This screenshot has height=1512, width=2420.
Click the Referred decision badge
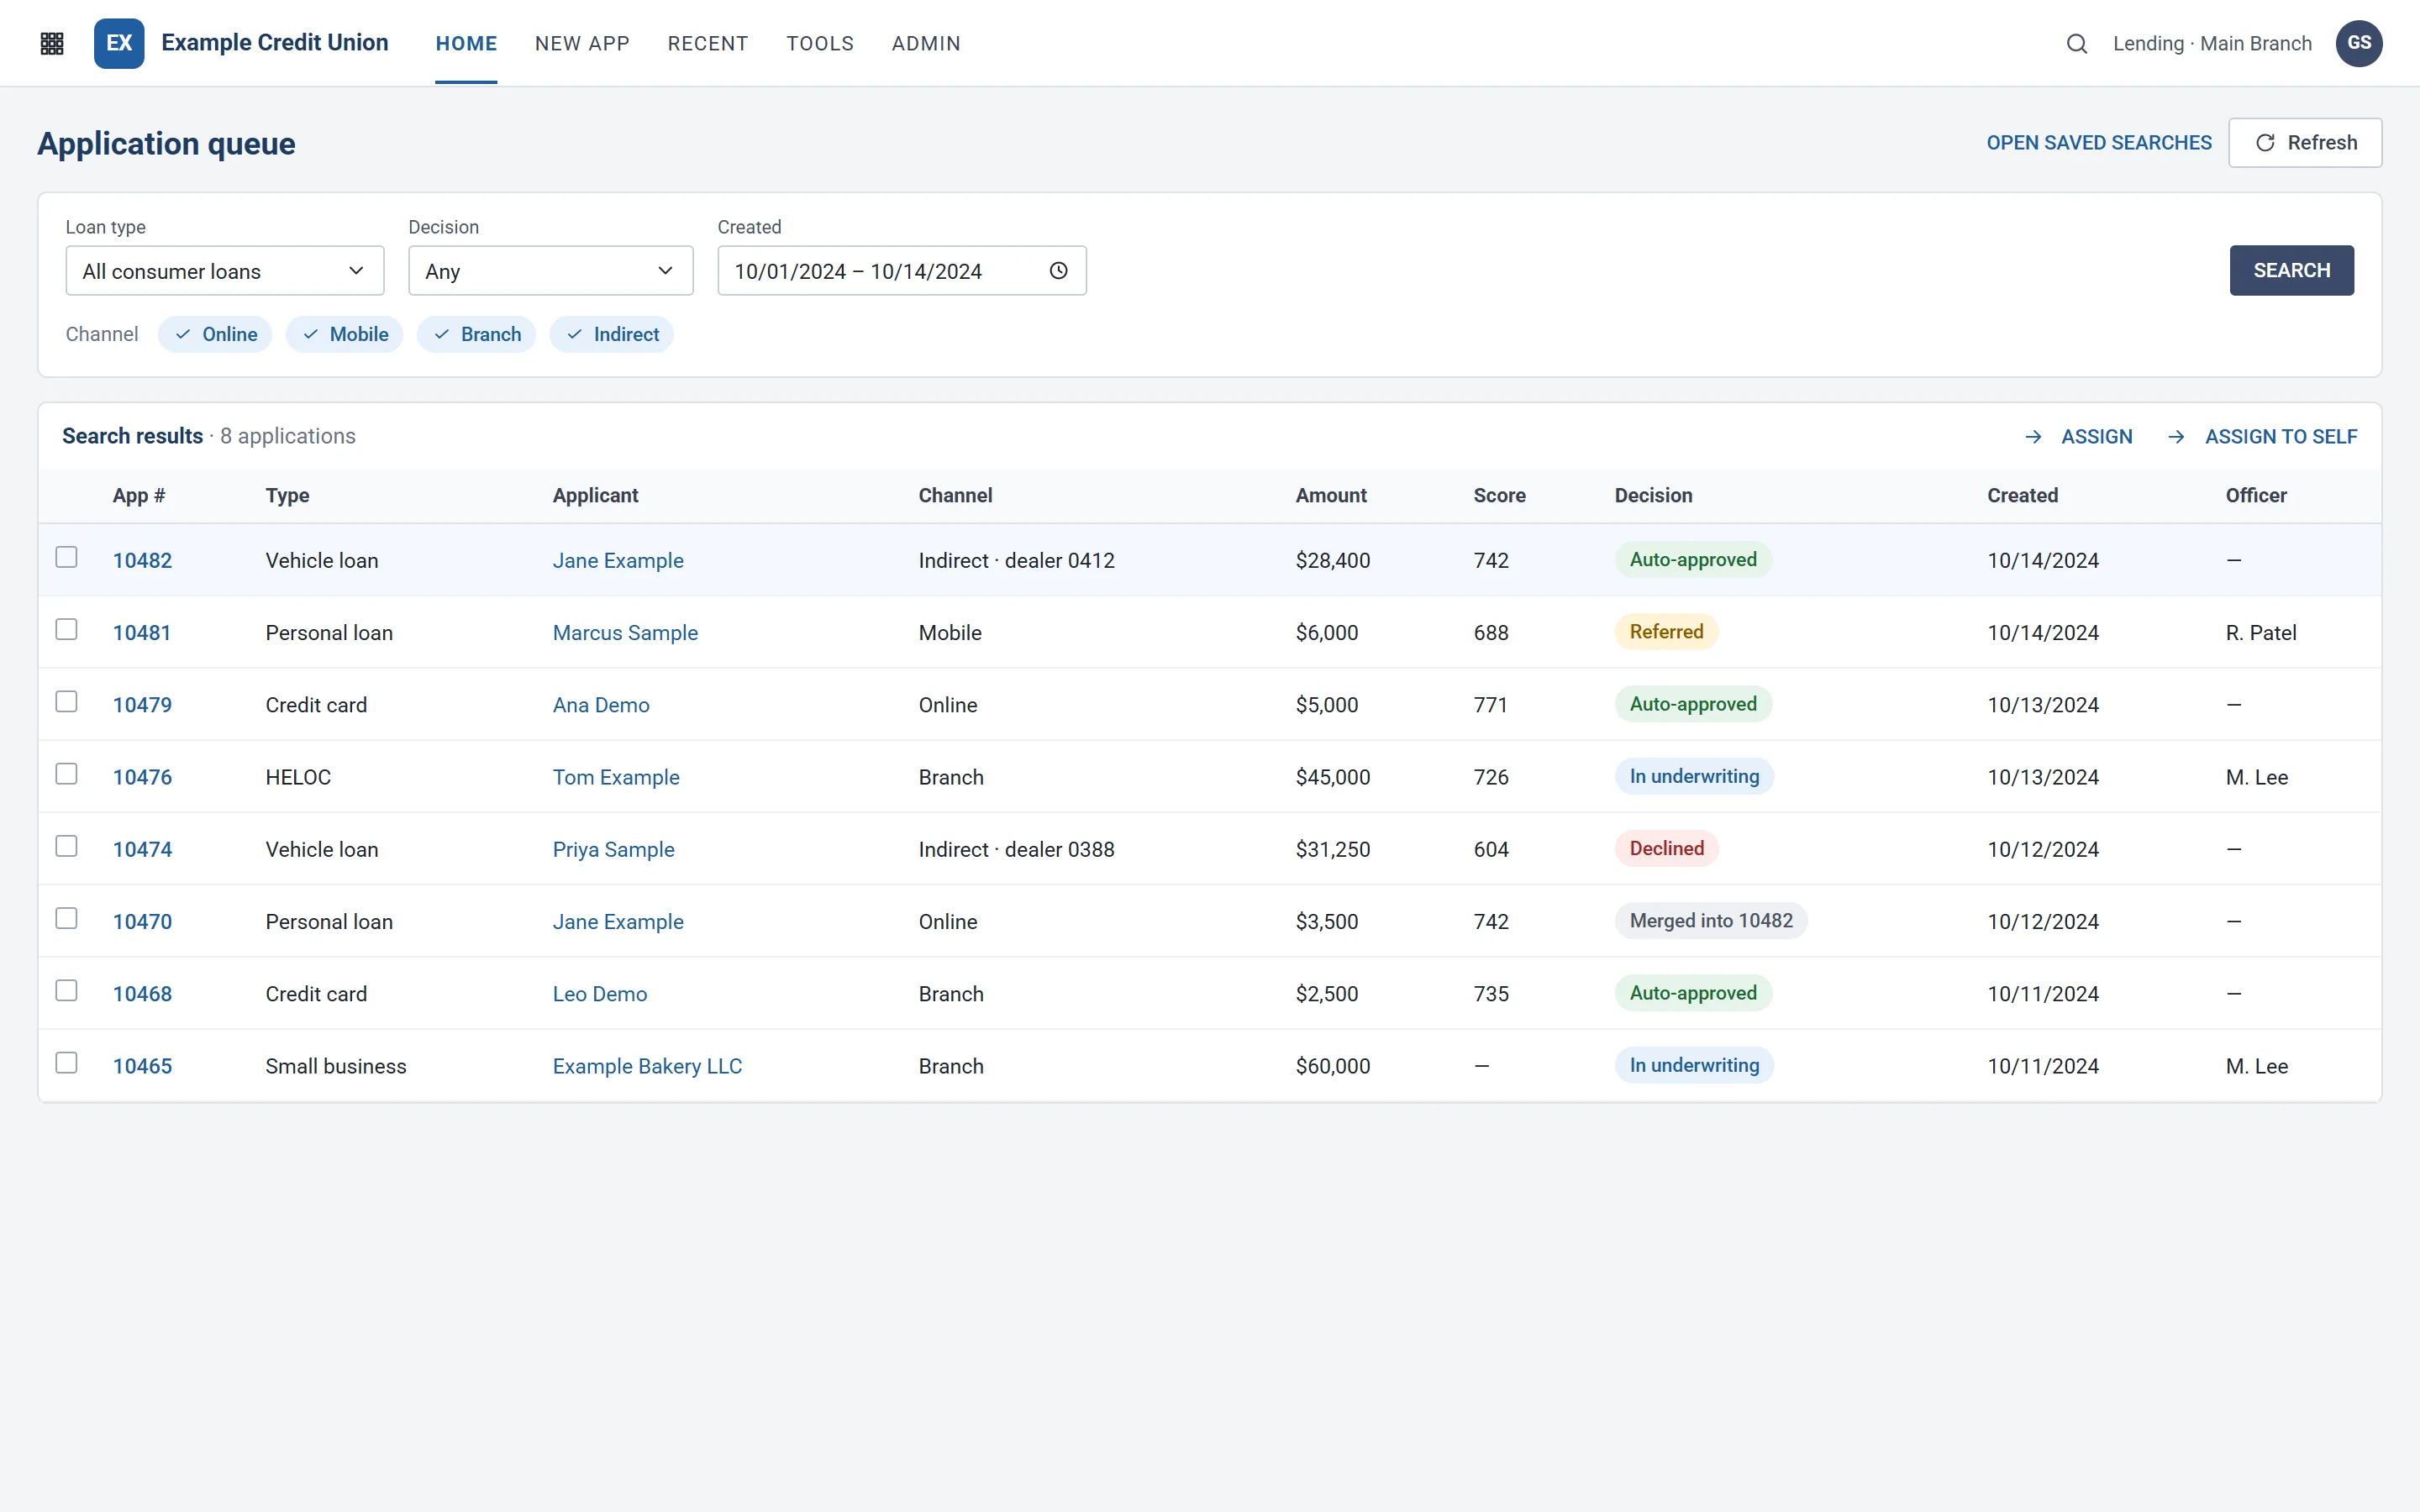1666,632
